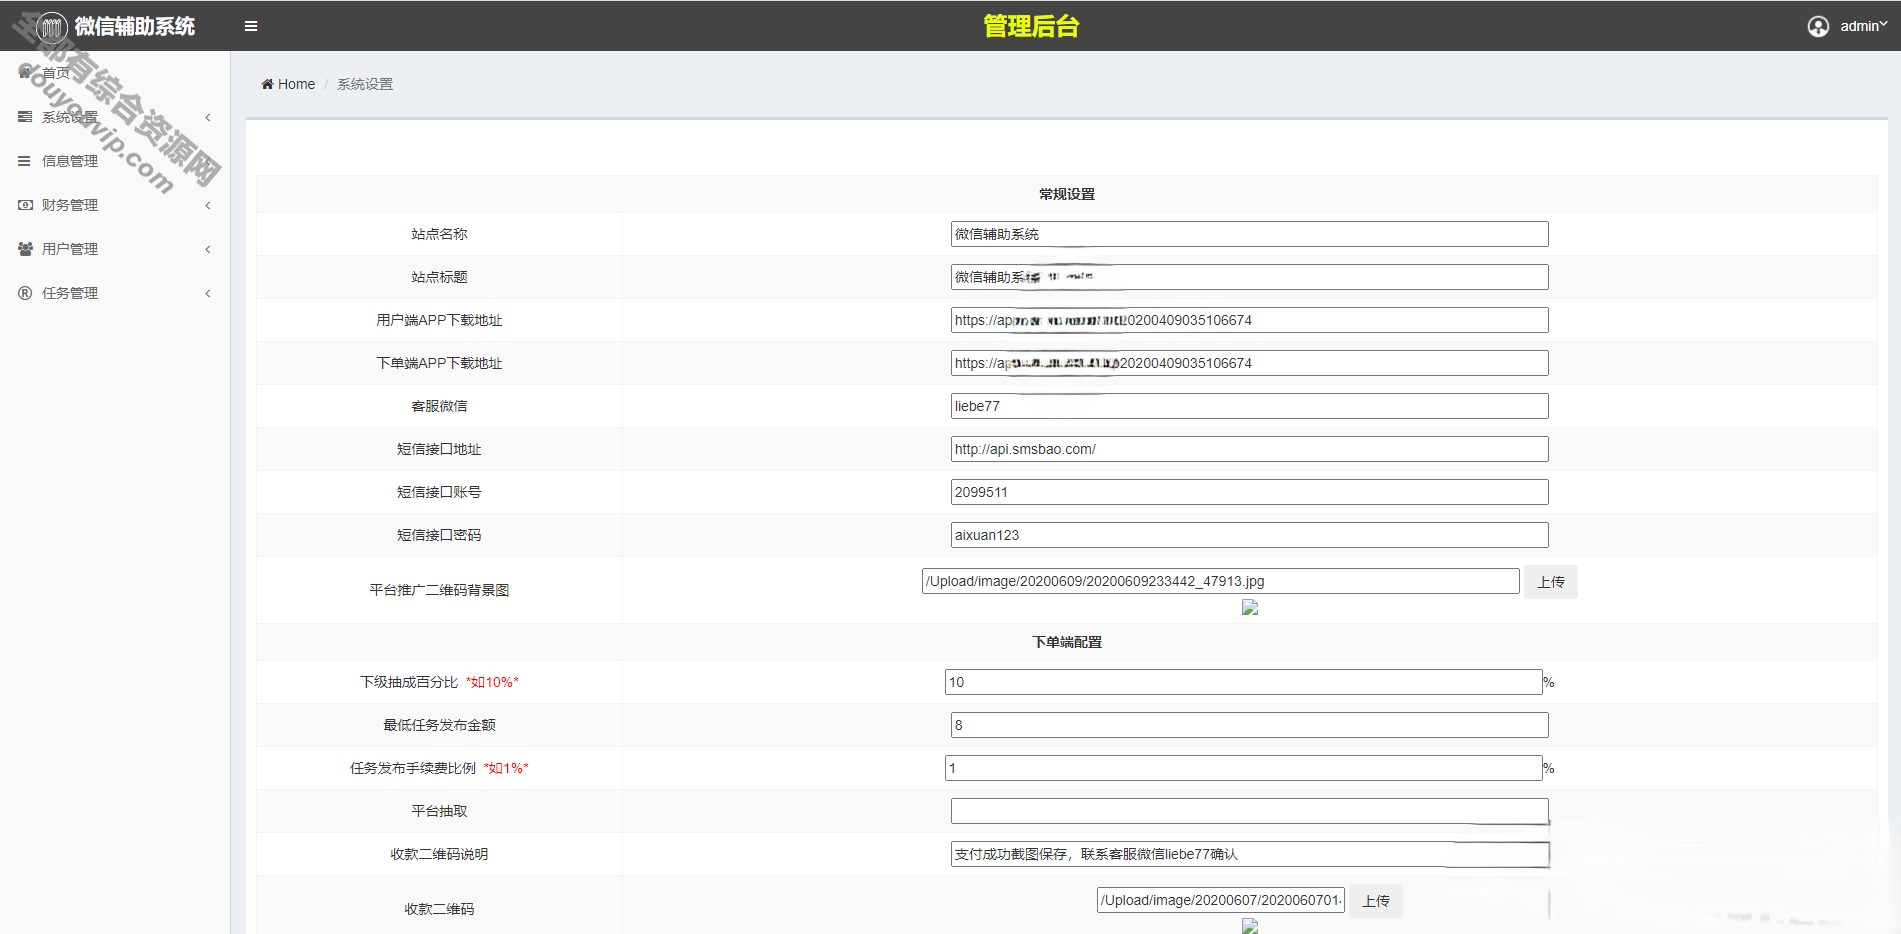1901x934 pixels.
Task: Click the empty 平台抽取 input field
Action: pyautogui.click(x=1249, y=811)
